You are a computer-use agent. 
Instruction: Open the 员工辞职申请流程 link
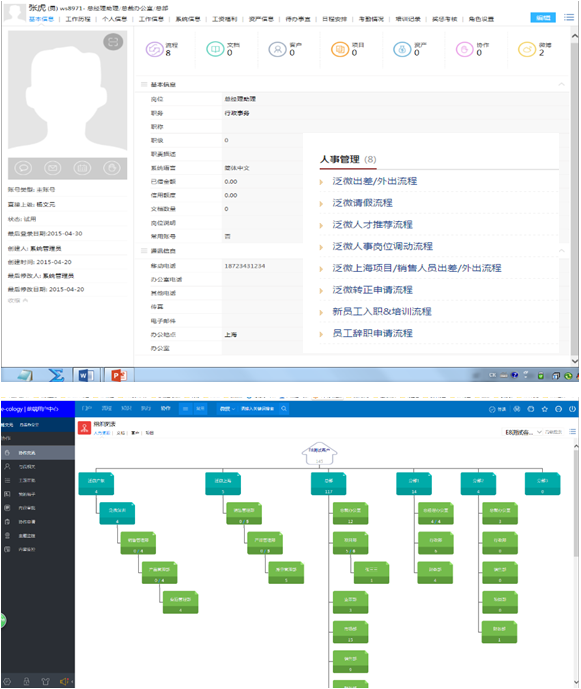(x=372, y=333)
